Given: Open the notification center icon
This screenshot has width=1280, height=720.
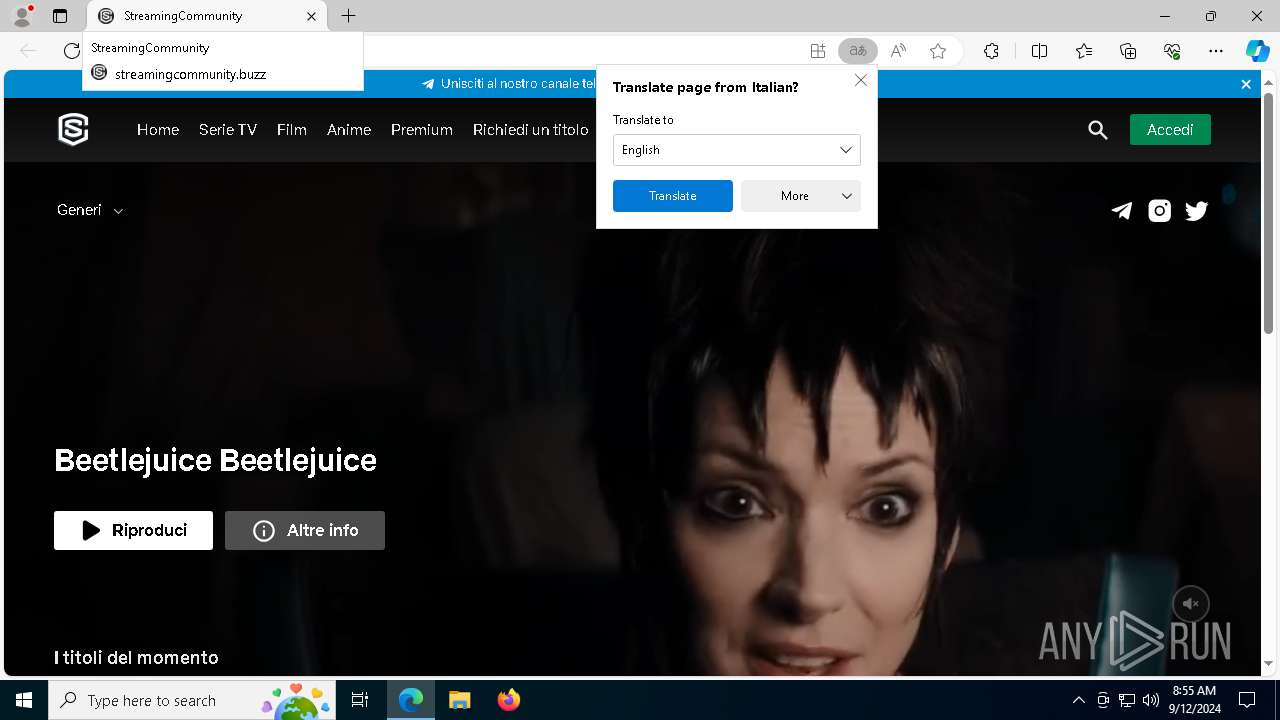Looking at the screenshot, I should coord(1247,700).
